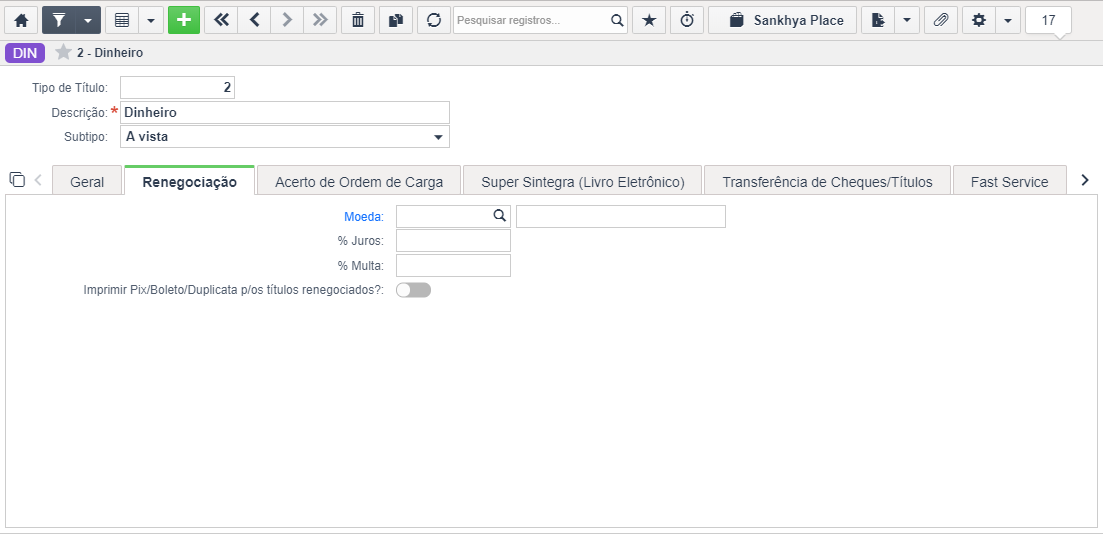Switch to the Fast Service tab
Viewport: 1103px width, 539px height.
(x=1009, y=182)
